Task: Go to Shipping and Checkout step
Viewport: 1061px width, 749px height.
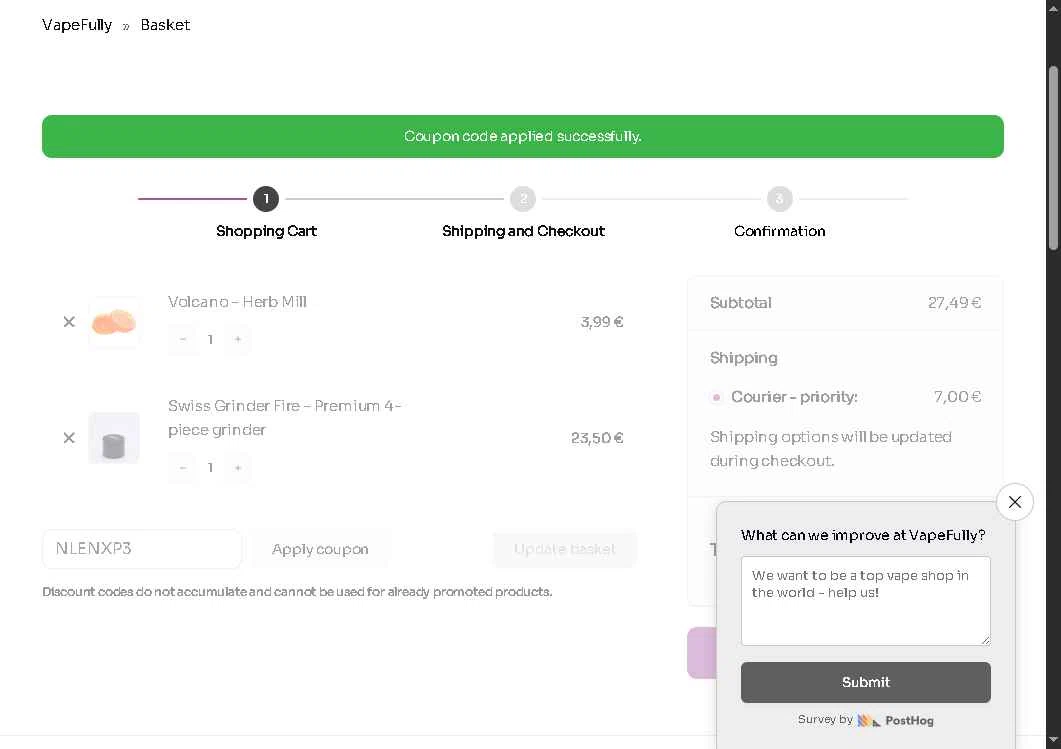Action: (x=523, y=231)
